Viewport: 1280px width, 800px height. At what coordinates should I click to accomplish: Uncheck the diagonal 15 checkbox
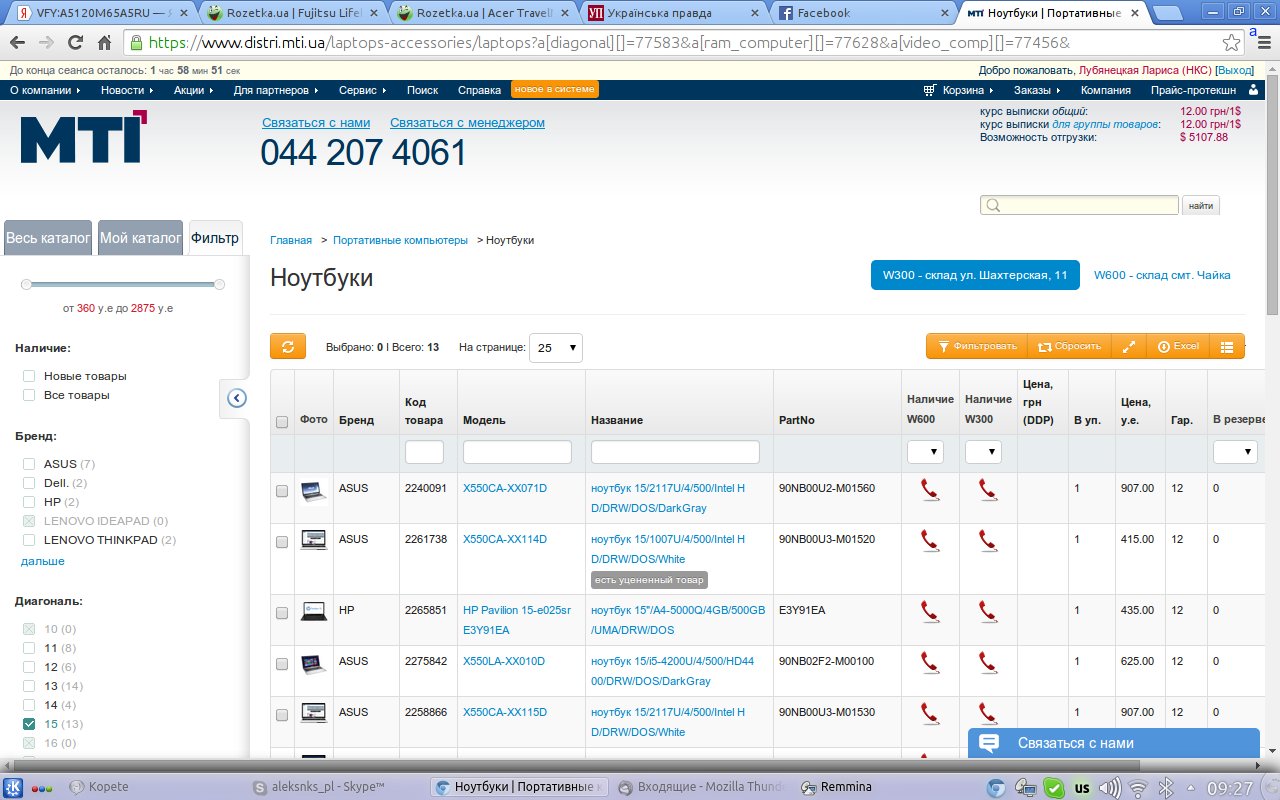[29, 724]
